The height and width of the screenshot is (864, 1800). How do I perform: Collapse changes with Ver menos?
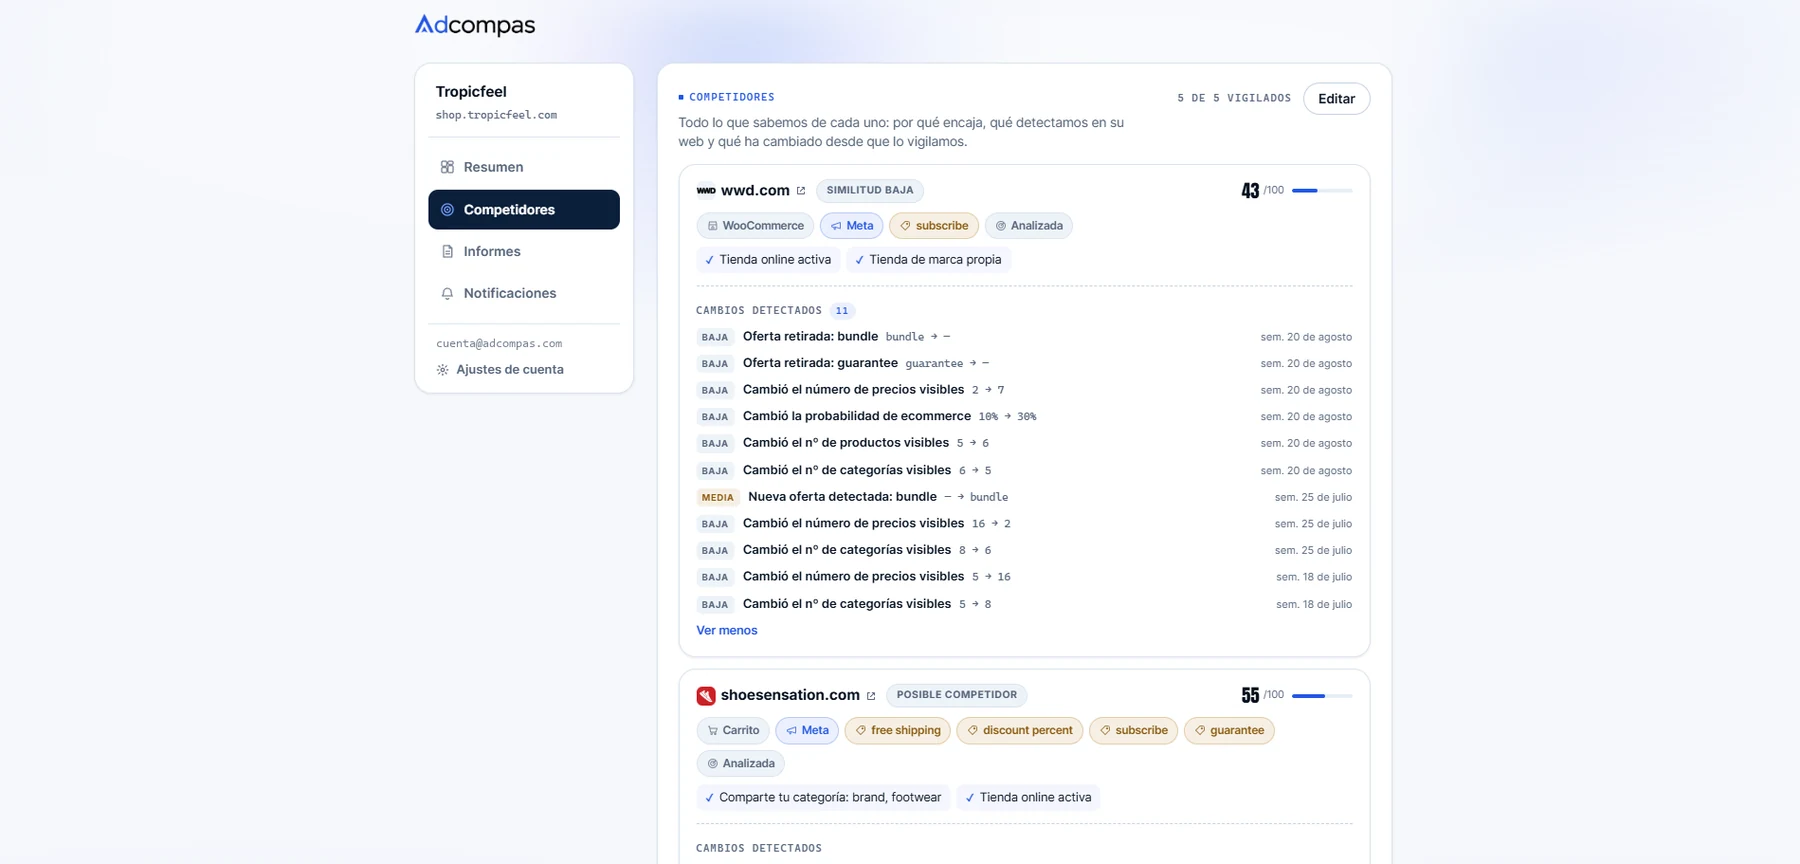727,631
